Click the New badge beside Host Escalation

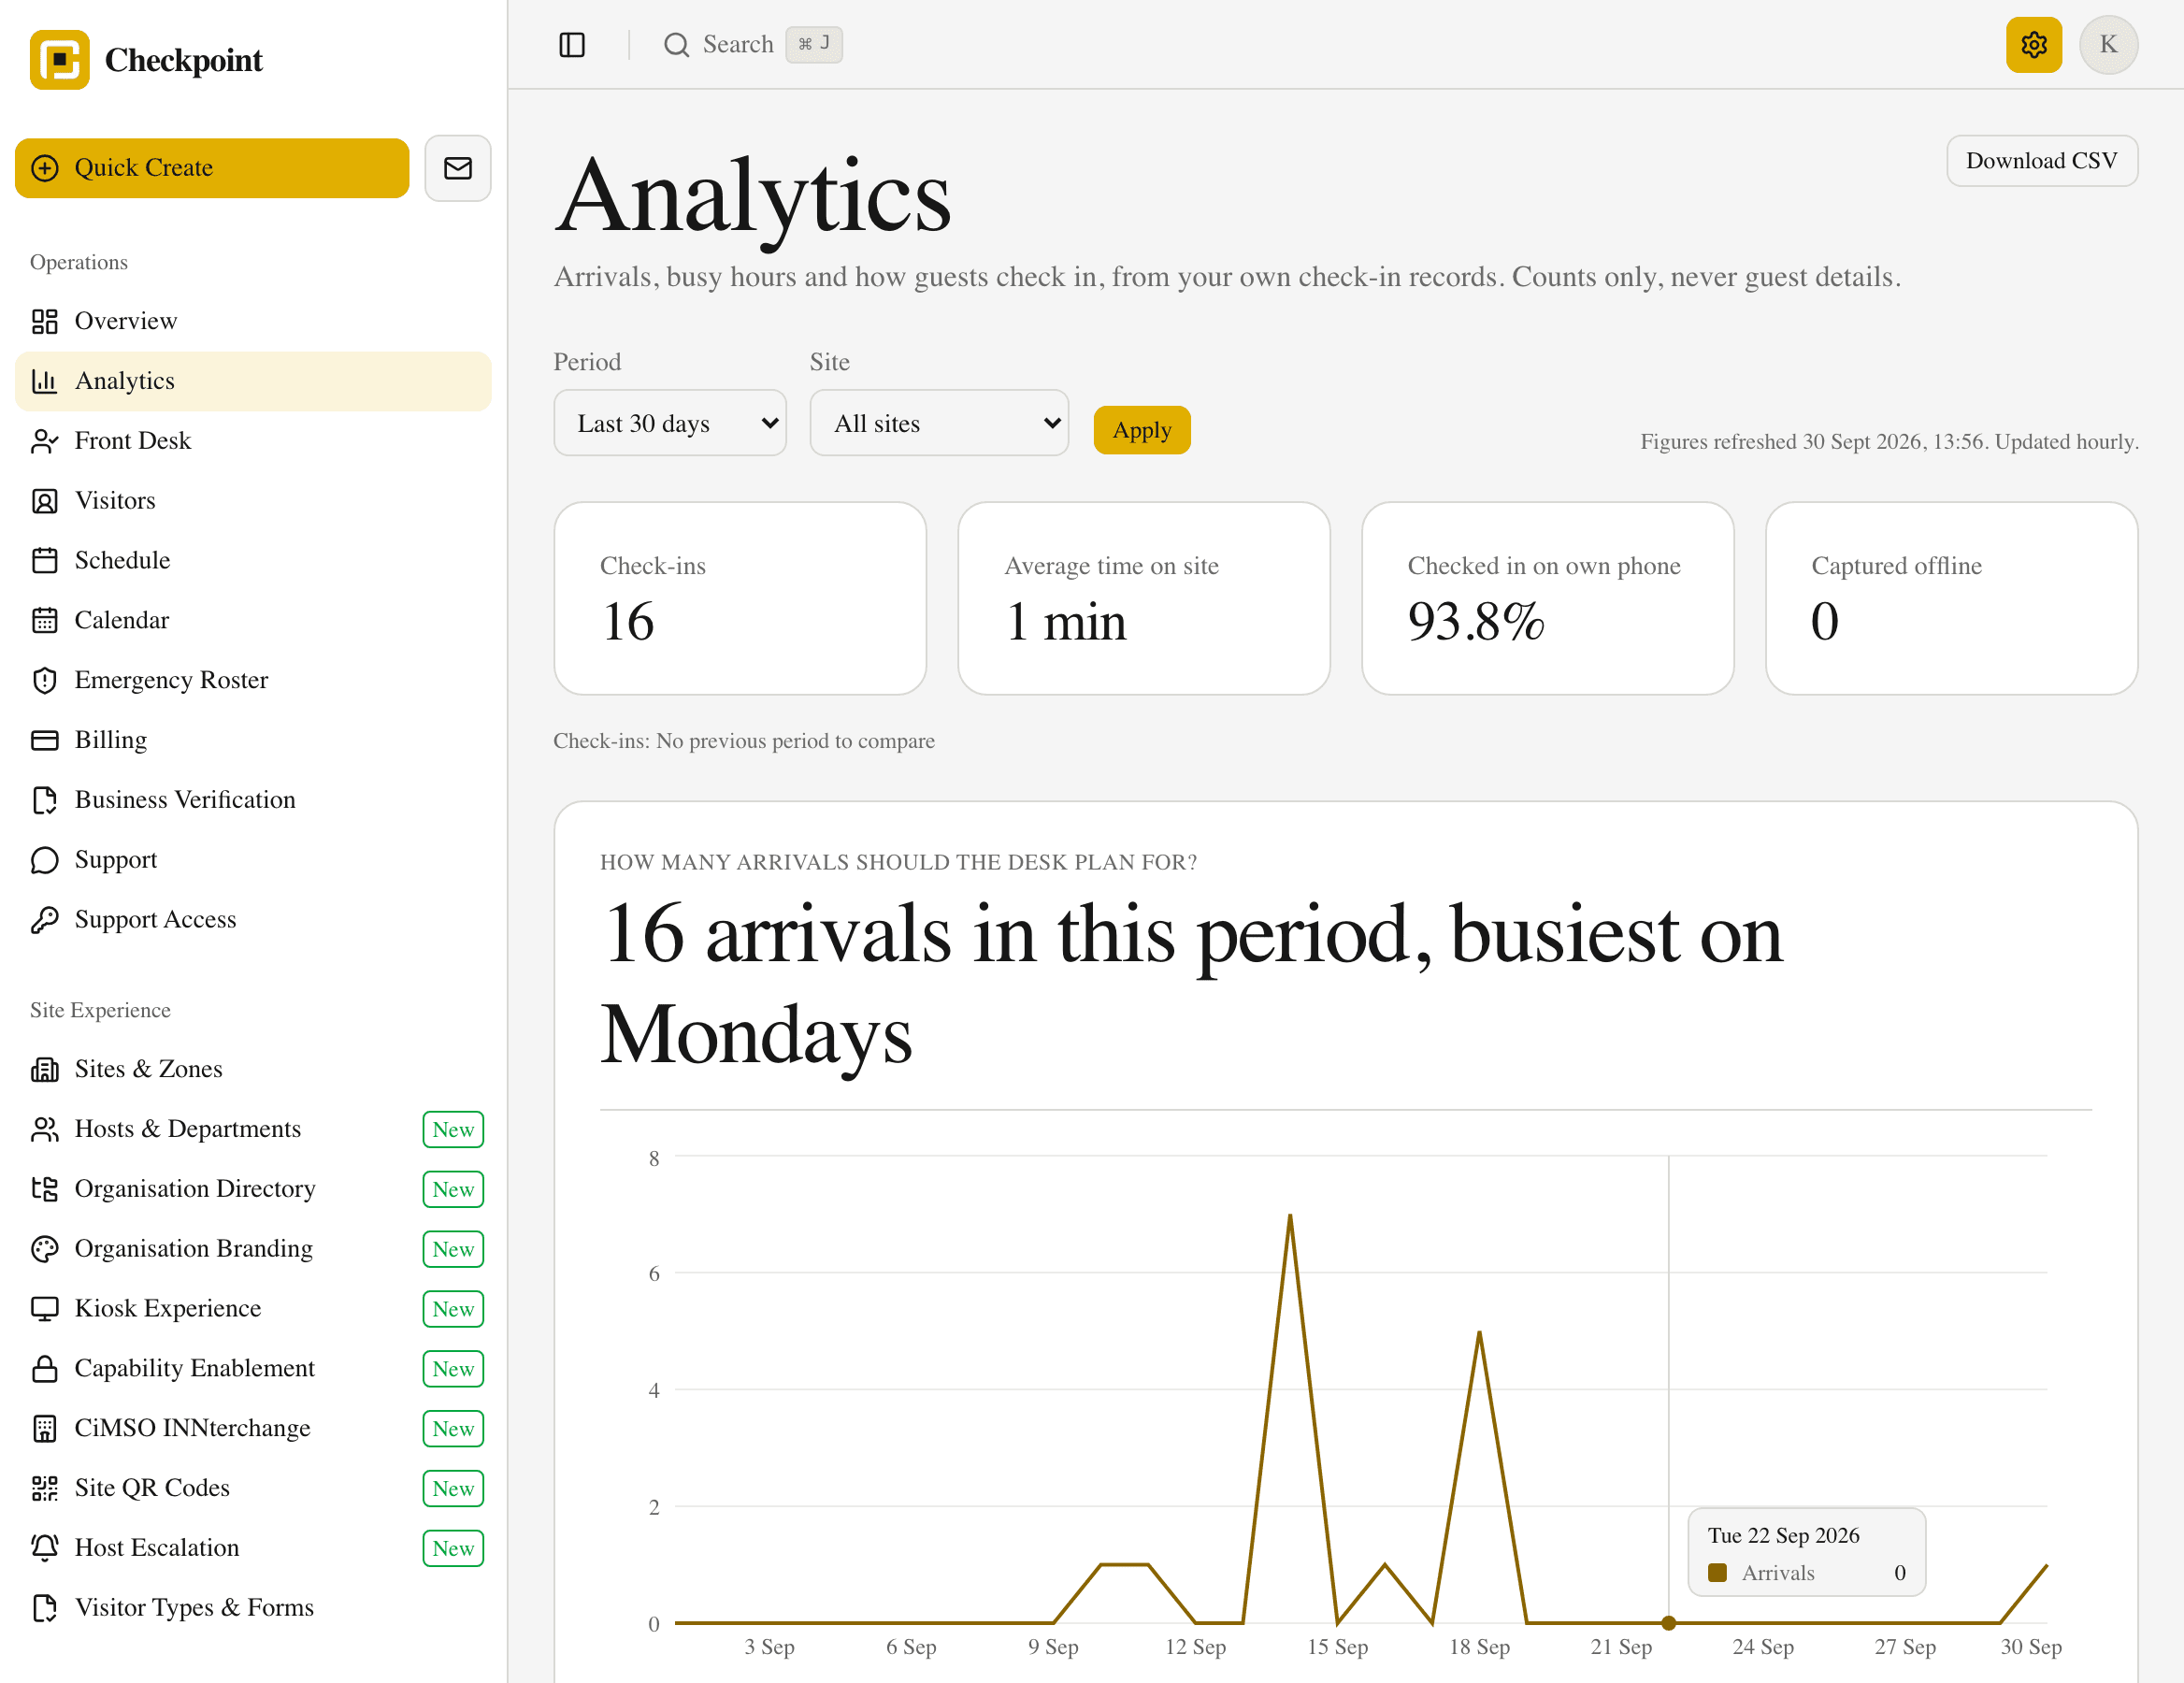[x=453, y=1548]
